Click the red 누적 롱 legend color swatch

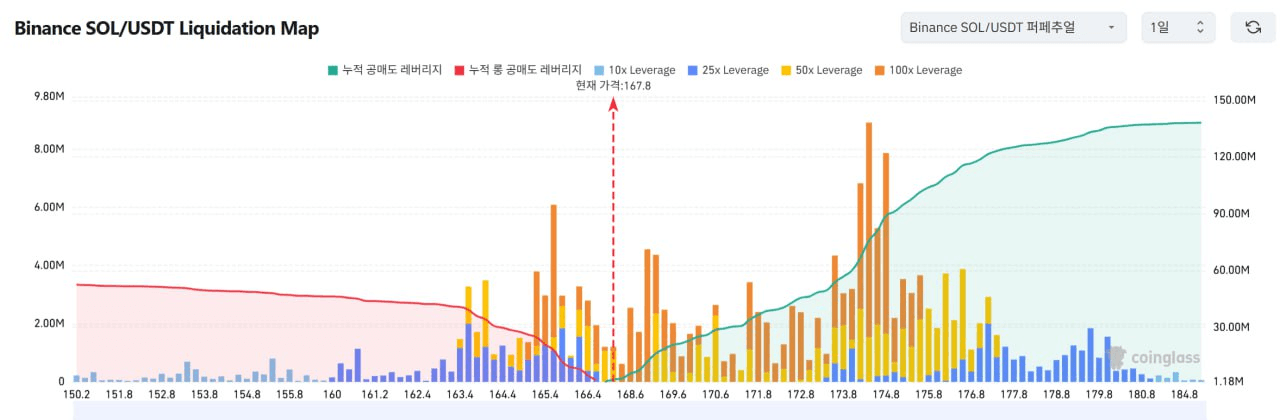(x=460, y=70)
